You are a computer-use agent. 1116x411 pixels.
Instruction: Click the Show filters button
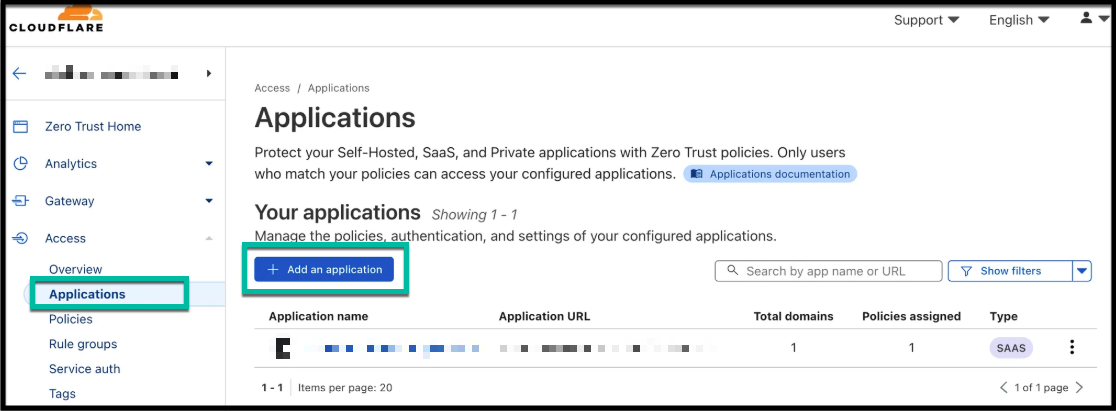tap(1011, 271)
